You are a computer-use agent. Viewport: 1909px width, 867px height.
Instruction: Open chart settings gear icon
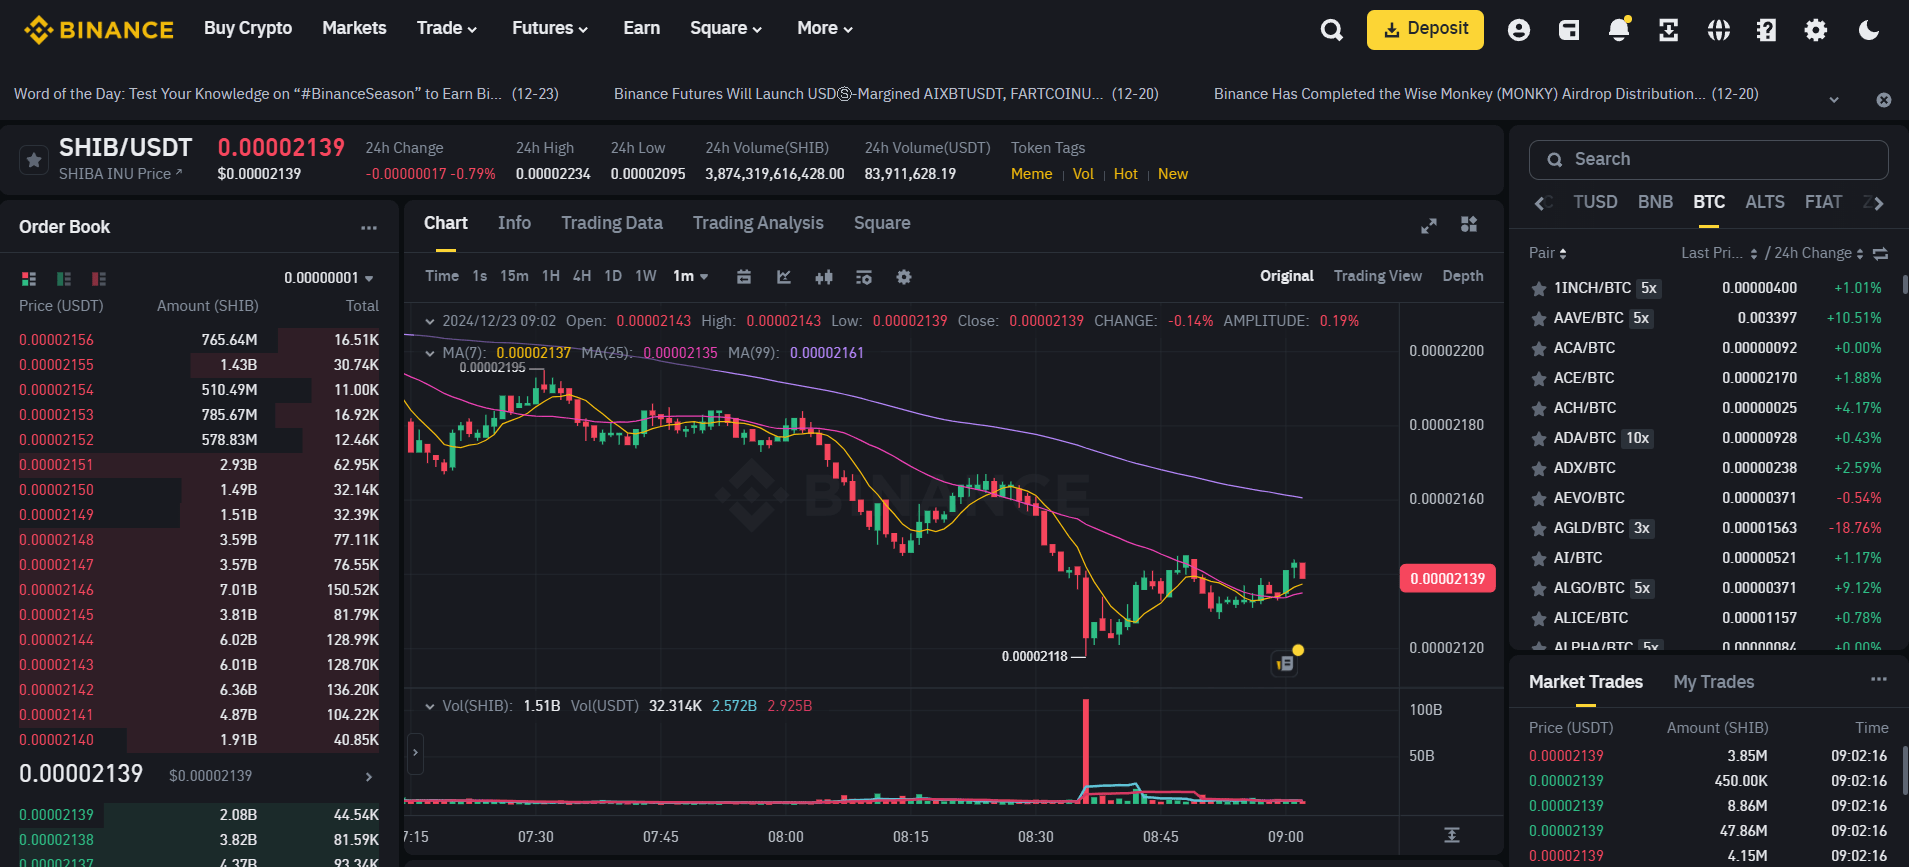pos(904,277)
